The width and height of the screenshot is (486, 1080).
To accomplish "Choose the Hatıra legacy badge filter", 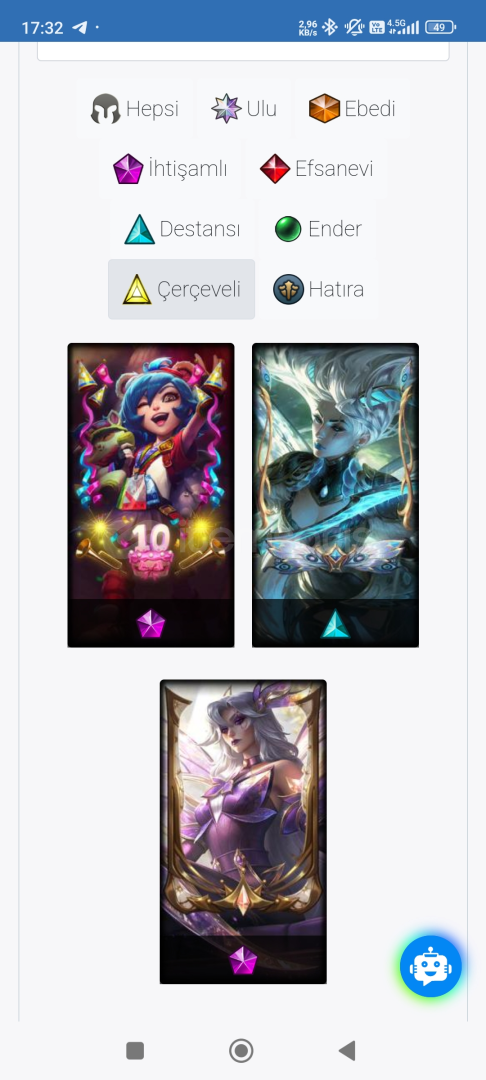I will point(318,289).
